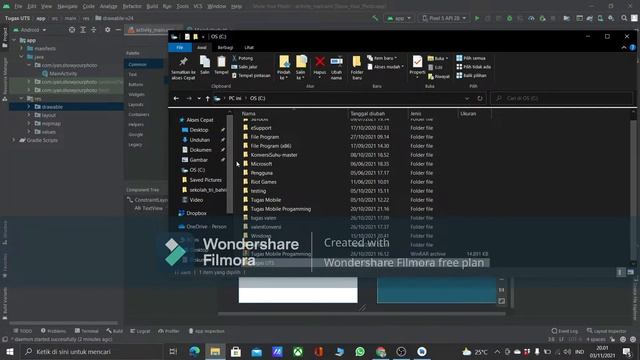640x360 pixels.
Task: Open Logcat tool window at bottom
Action: point(140,331)
